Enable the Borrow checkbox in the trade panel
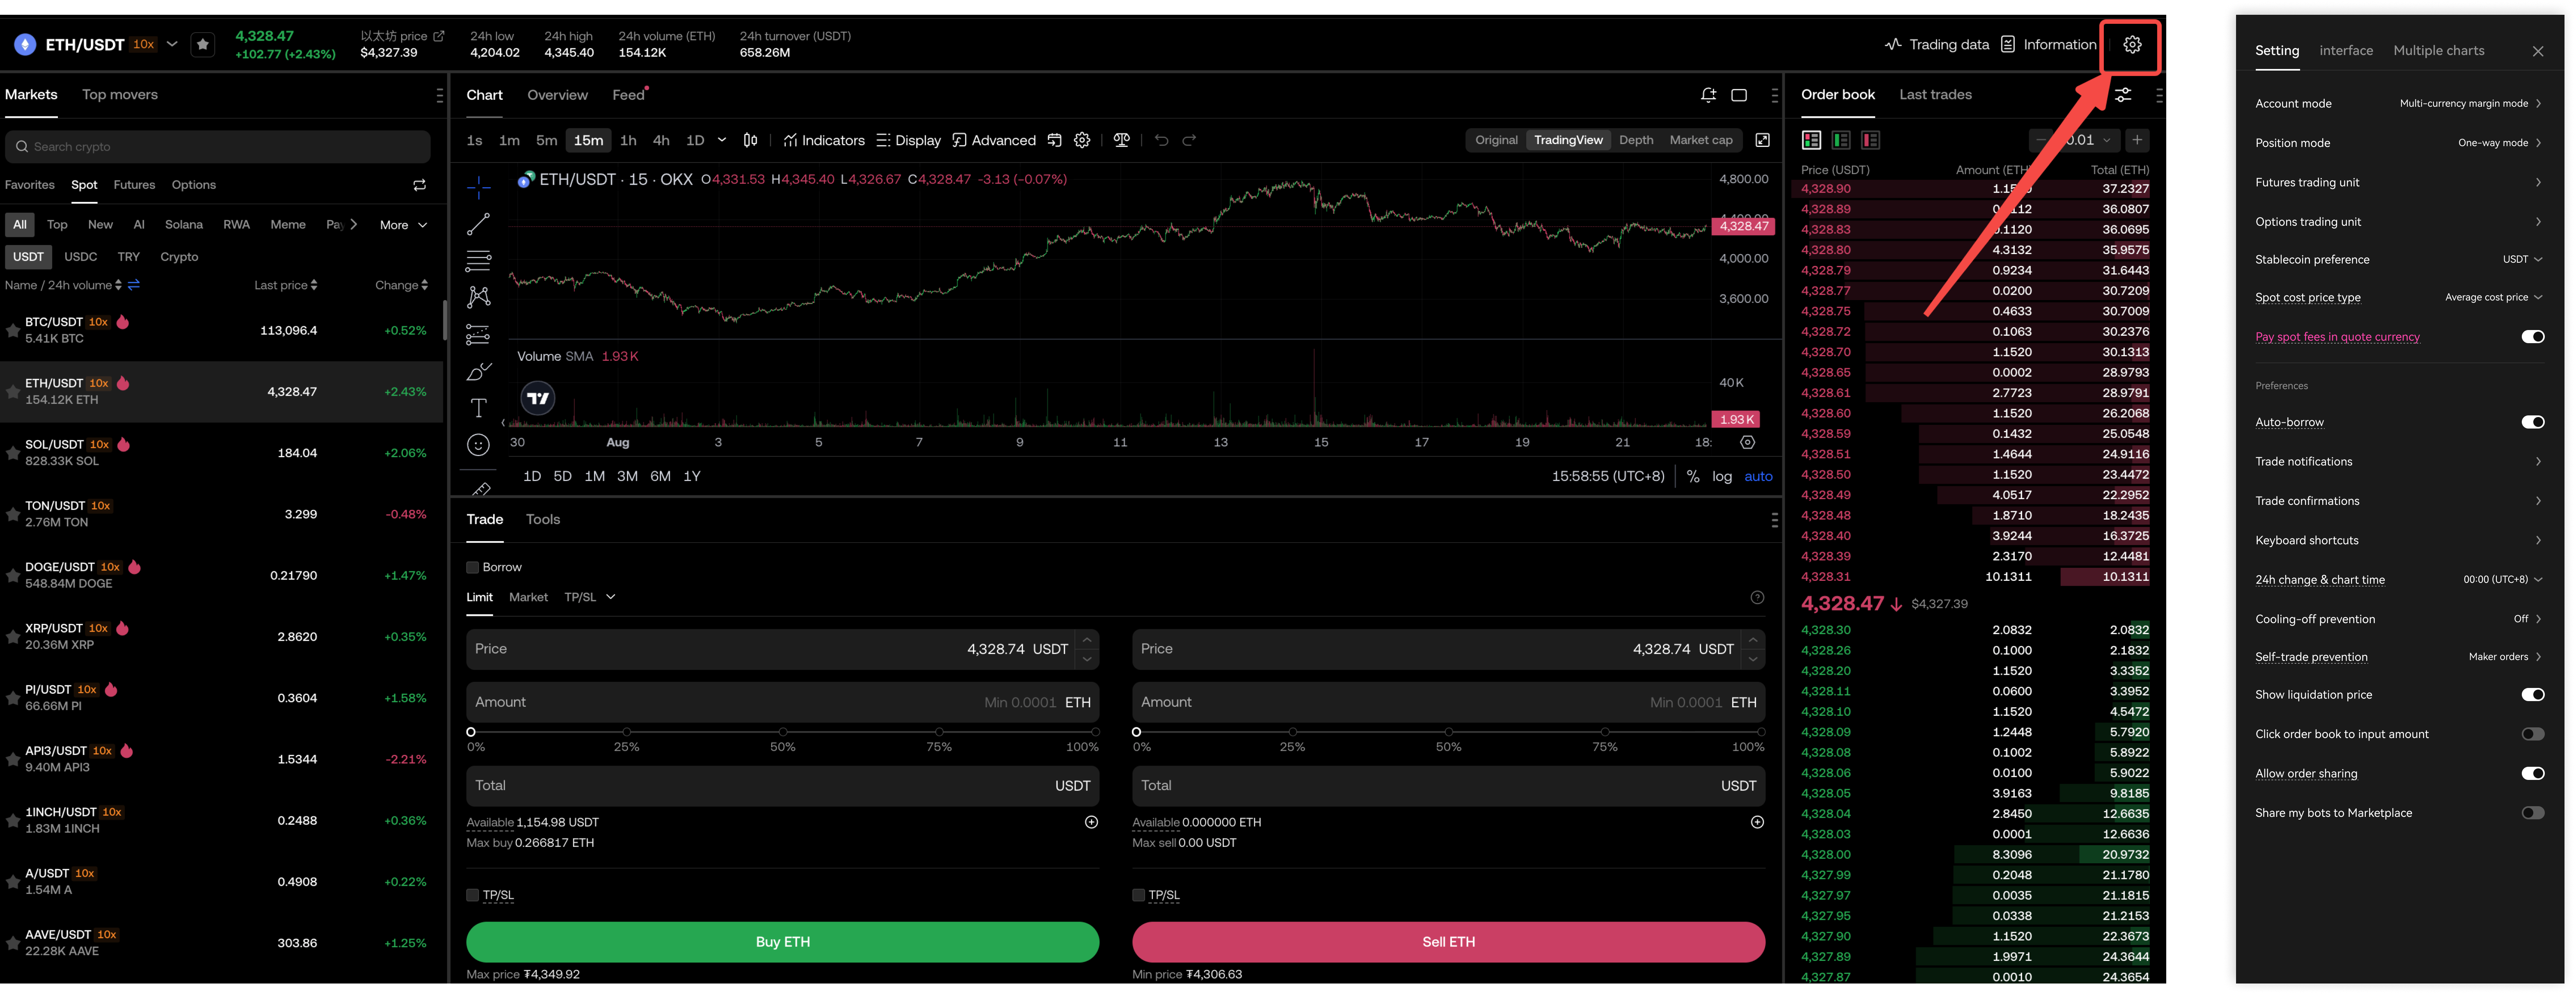 [472, 567]
